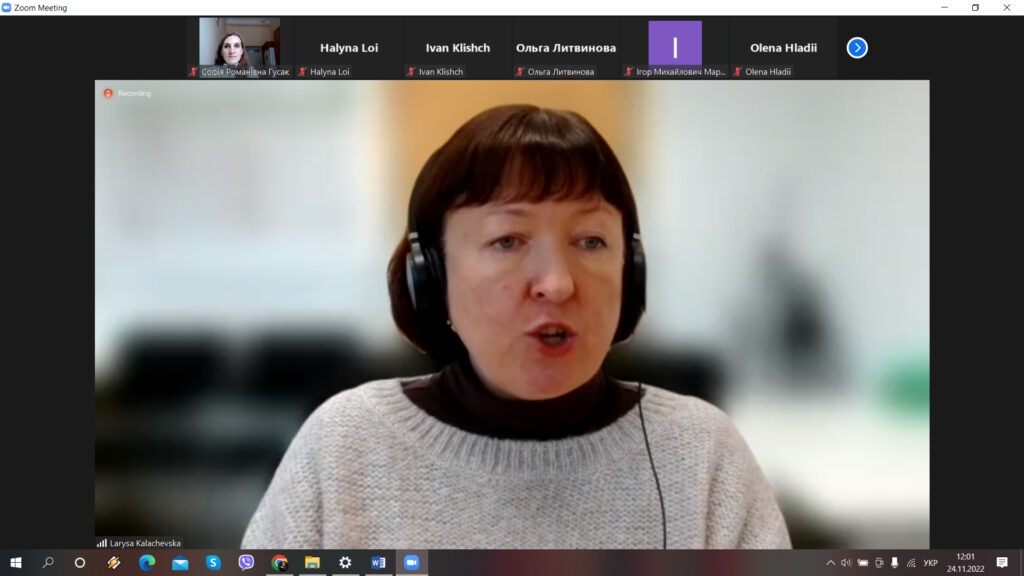Screen dimensions: 1024x576
Task: Toggle the system volume speaker icon
Action: [x=845, y=563]
